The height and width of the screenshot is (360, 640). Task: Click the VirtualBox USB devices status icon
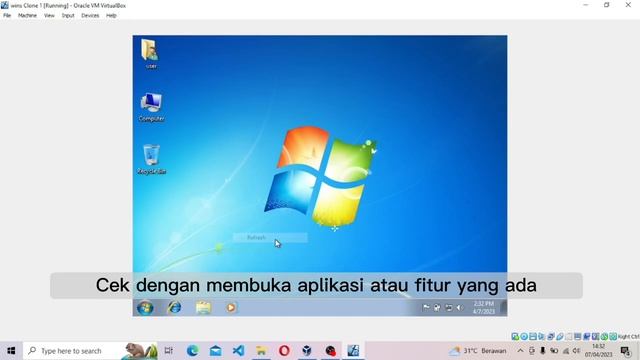pos(560,337)
